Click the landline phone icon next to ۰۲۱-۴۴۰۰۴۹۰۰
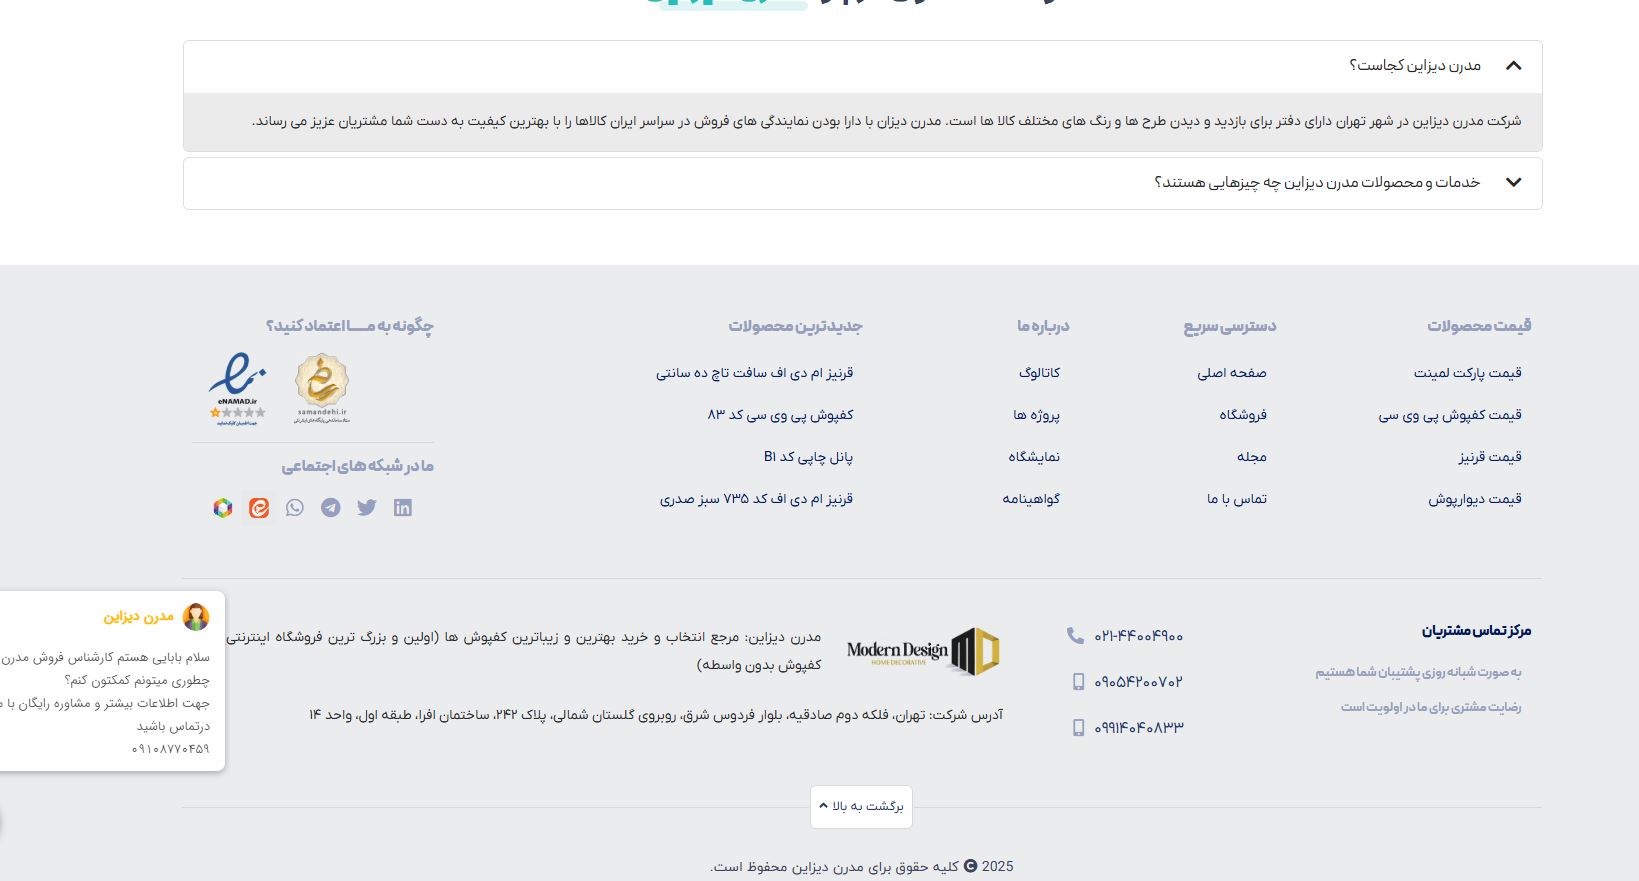Screen dimensions: 1639x881 [1075, 635]
